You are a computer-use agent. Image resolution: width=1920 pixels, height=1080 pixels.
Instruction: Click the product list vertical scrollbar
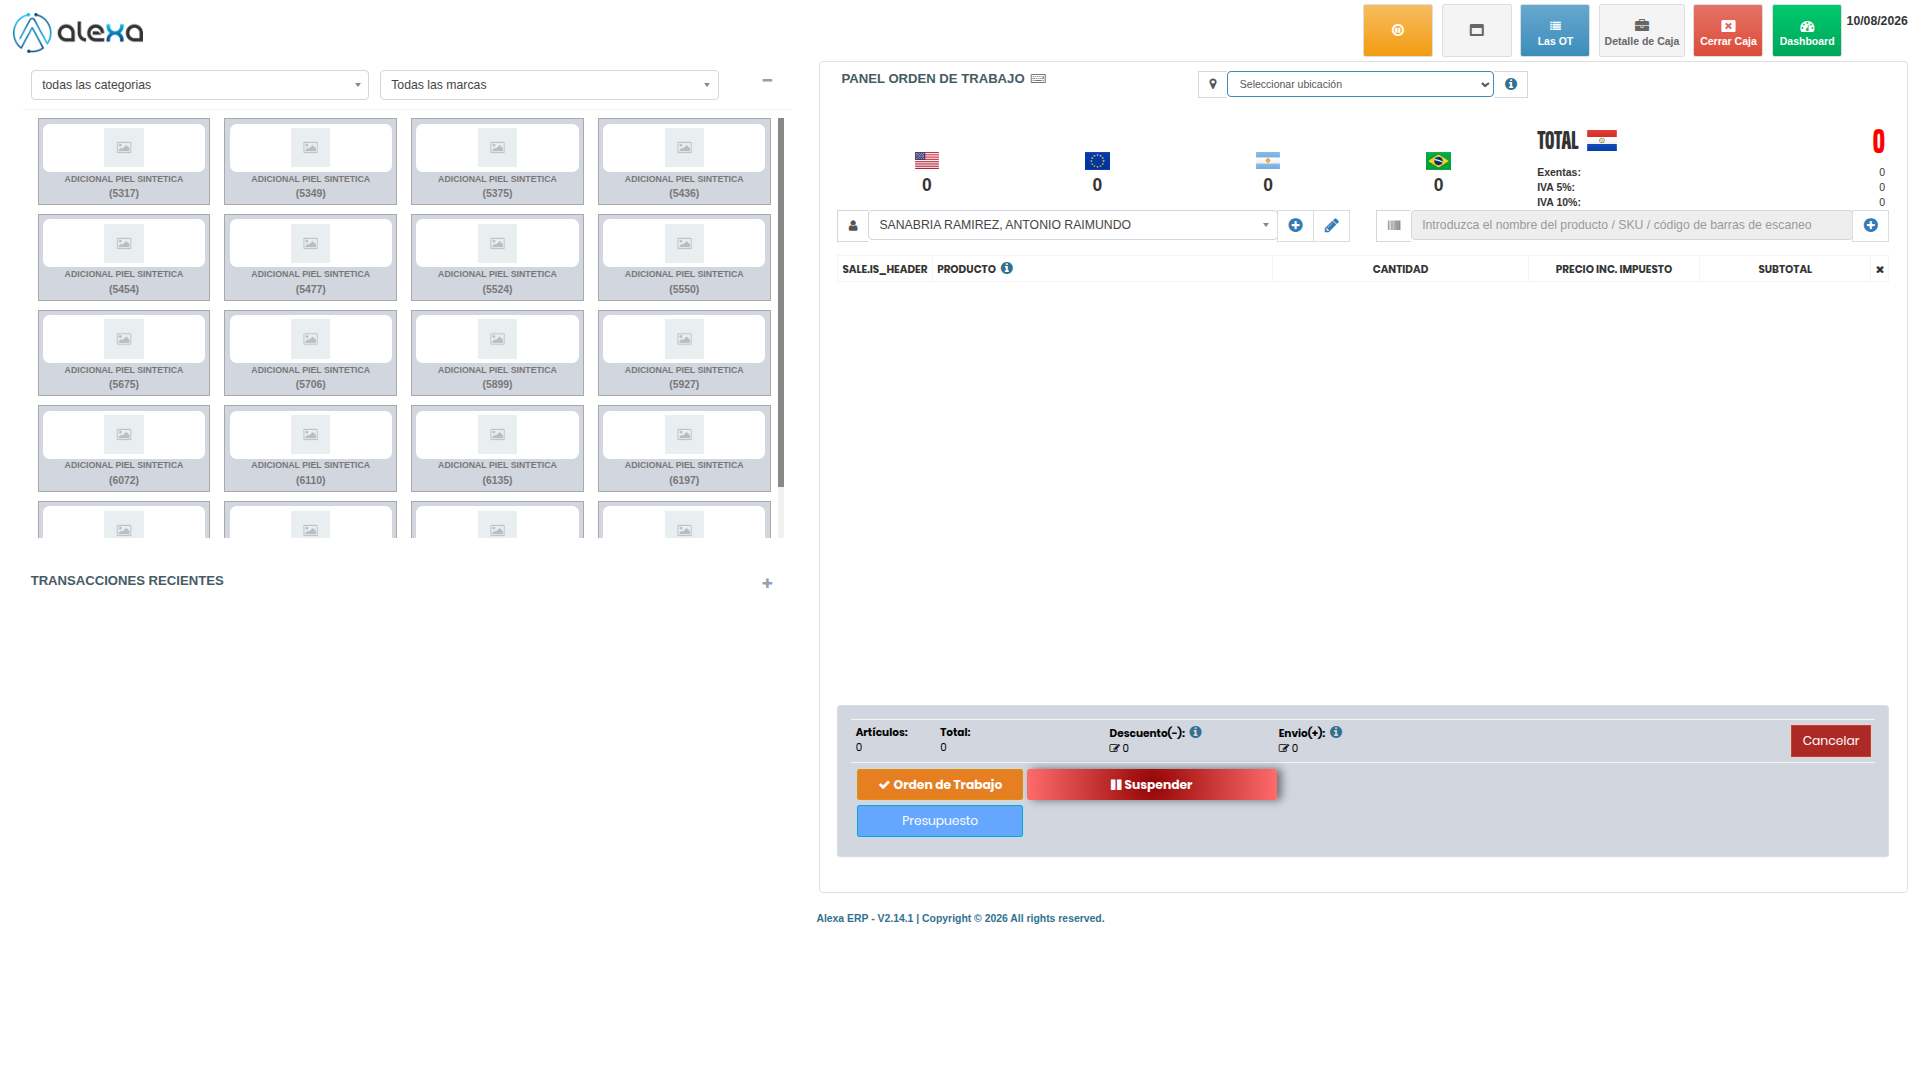point(781,302)
